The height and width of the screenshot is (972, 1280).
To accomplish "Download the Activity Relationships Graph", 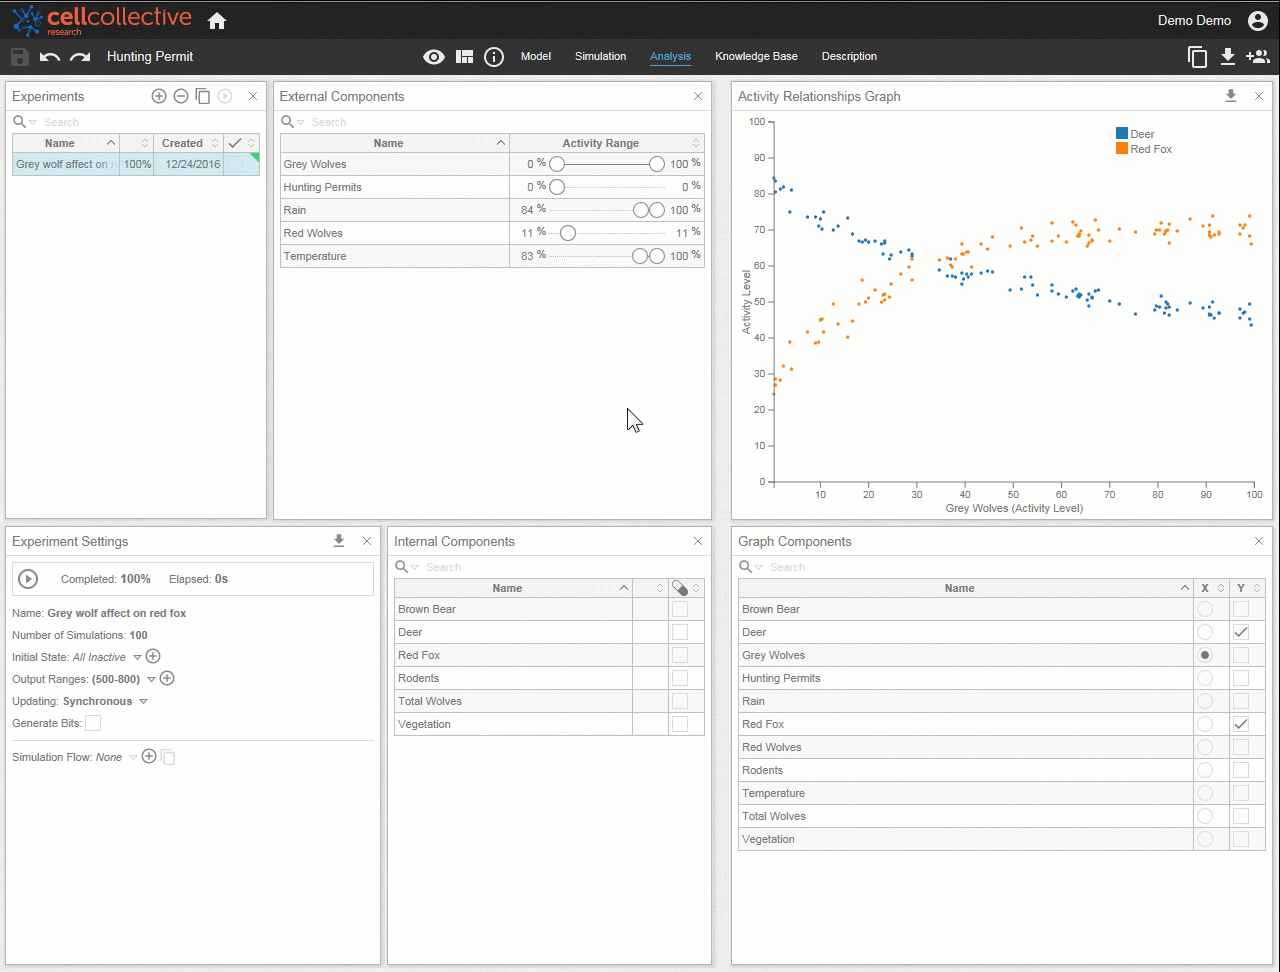I will pyautogui.click(x=1231, y=96).
